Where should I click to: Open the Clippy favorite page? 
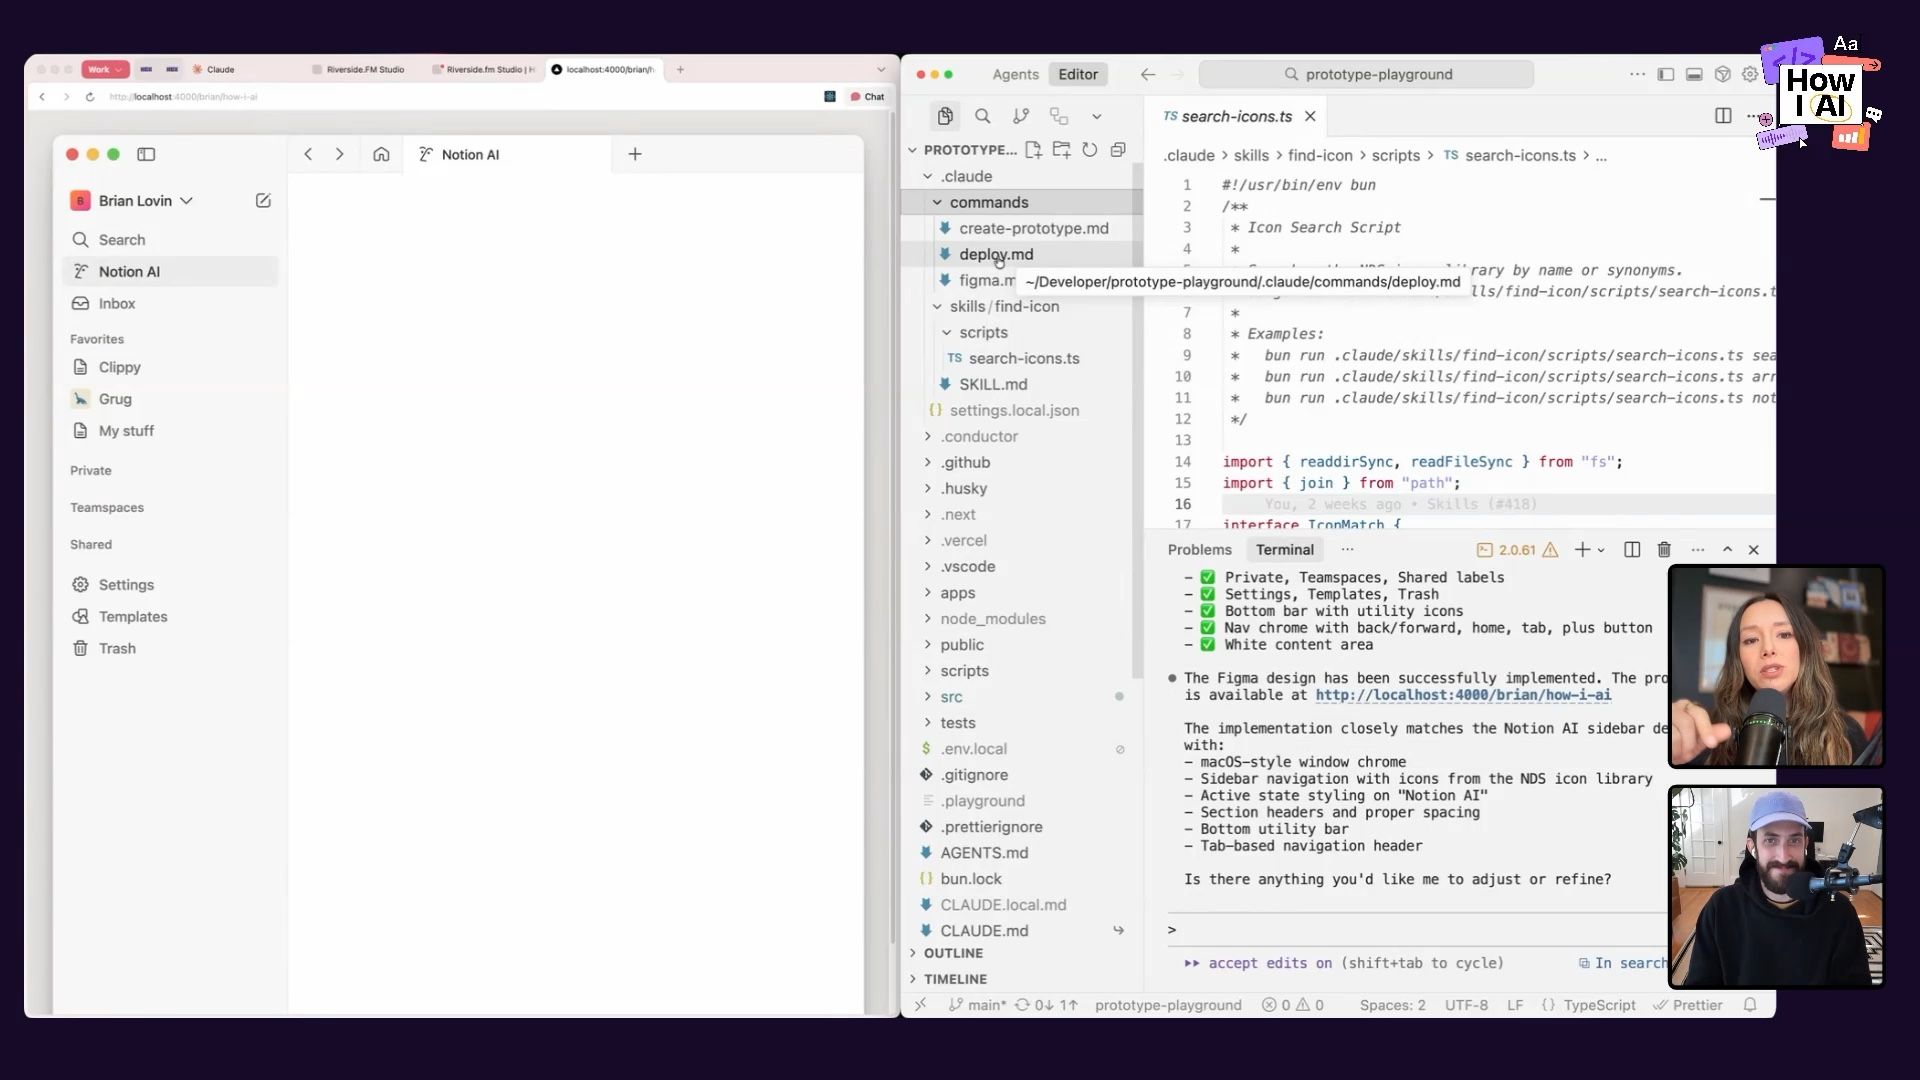[170, 367]
